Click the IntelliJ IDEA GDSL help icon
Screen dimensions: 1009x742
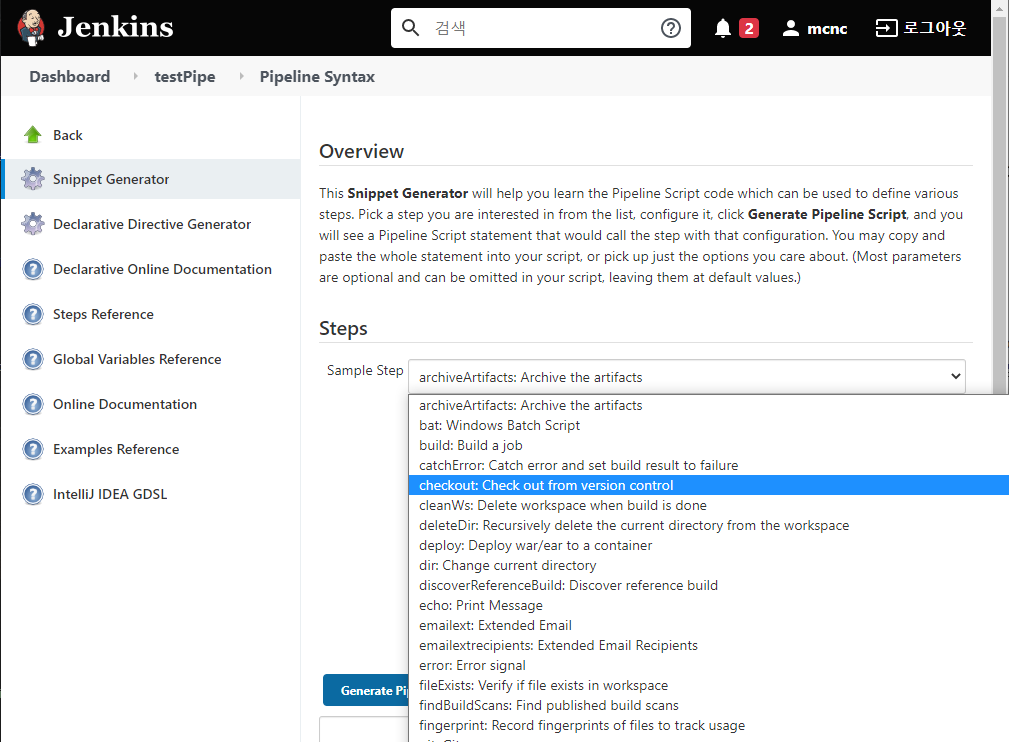(x=33, y=494)
